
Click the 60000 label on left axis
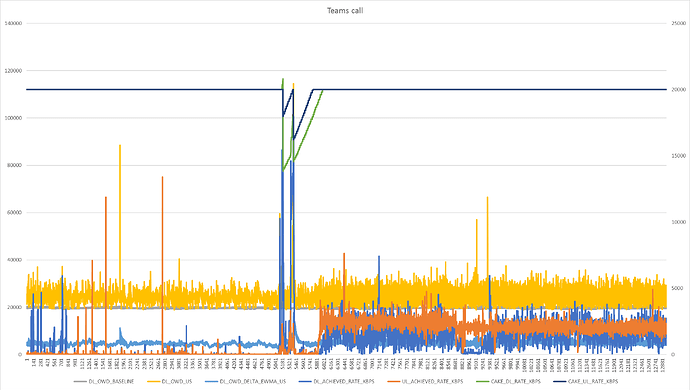click(x=15, y=213)
